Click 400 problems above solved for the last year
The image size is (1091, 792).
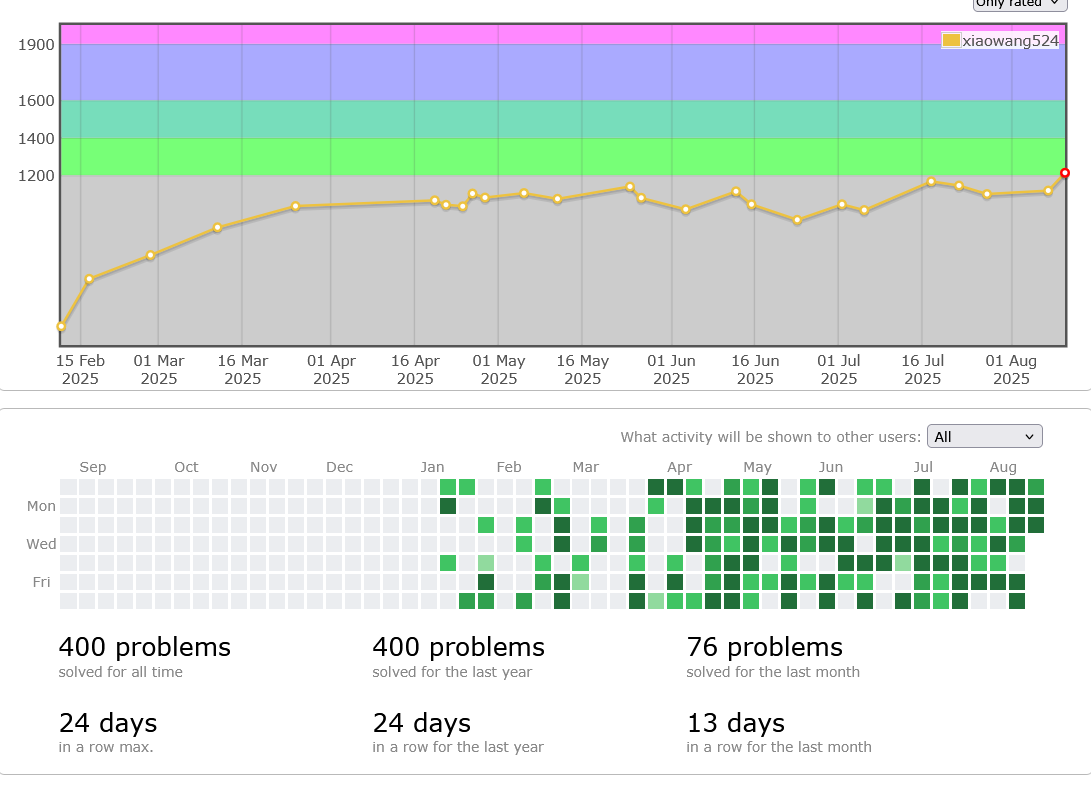click(x=459, y=647)
